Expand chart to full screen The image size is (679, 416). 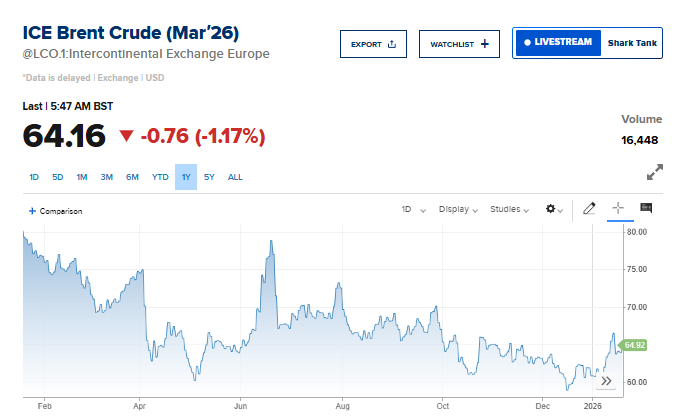(655, 173)
